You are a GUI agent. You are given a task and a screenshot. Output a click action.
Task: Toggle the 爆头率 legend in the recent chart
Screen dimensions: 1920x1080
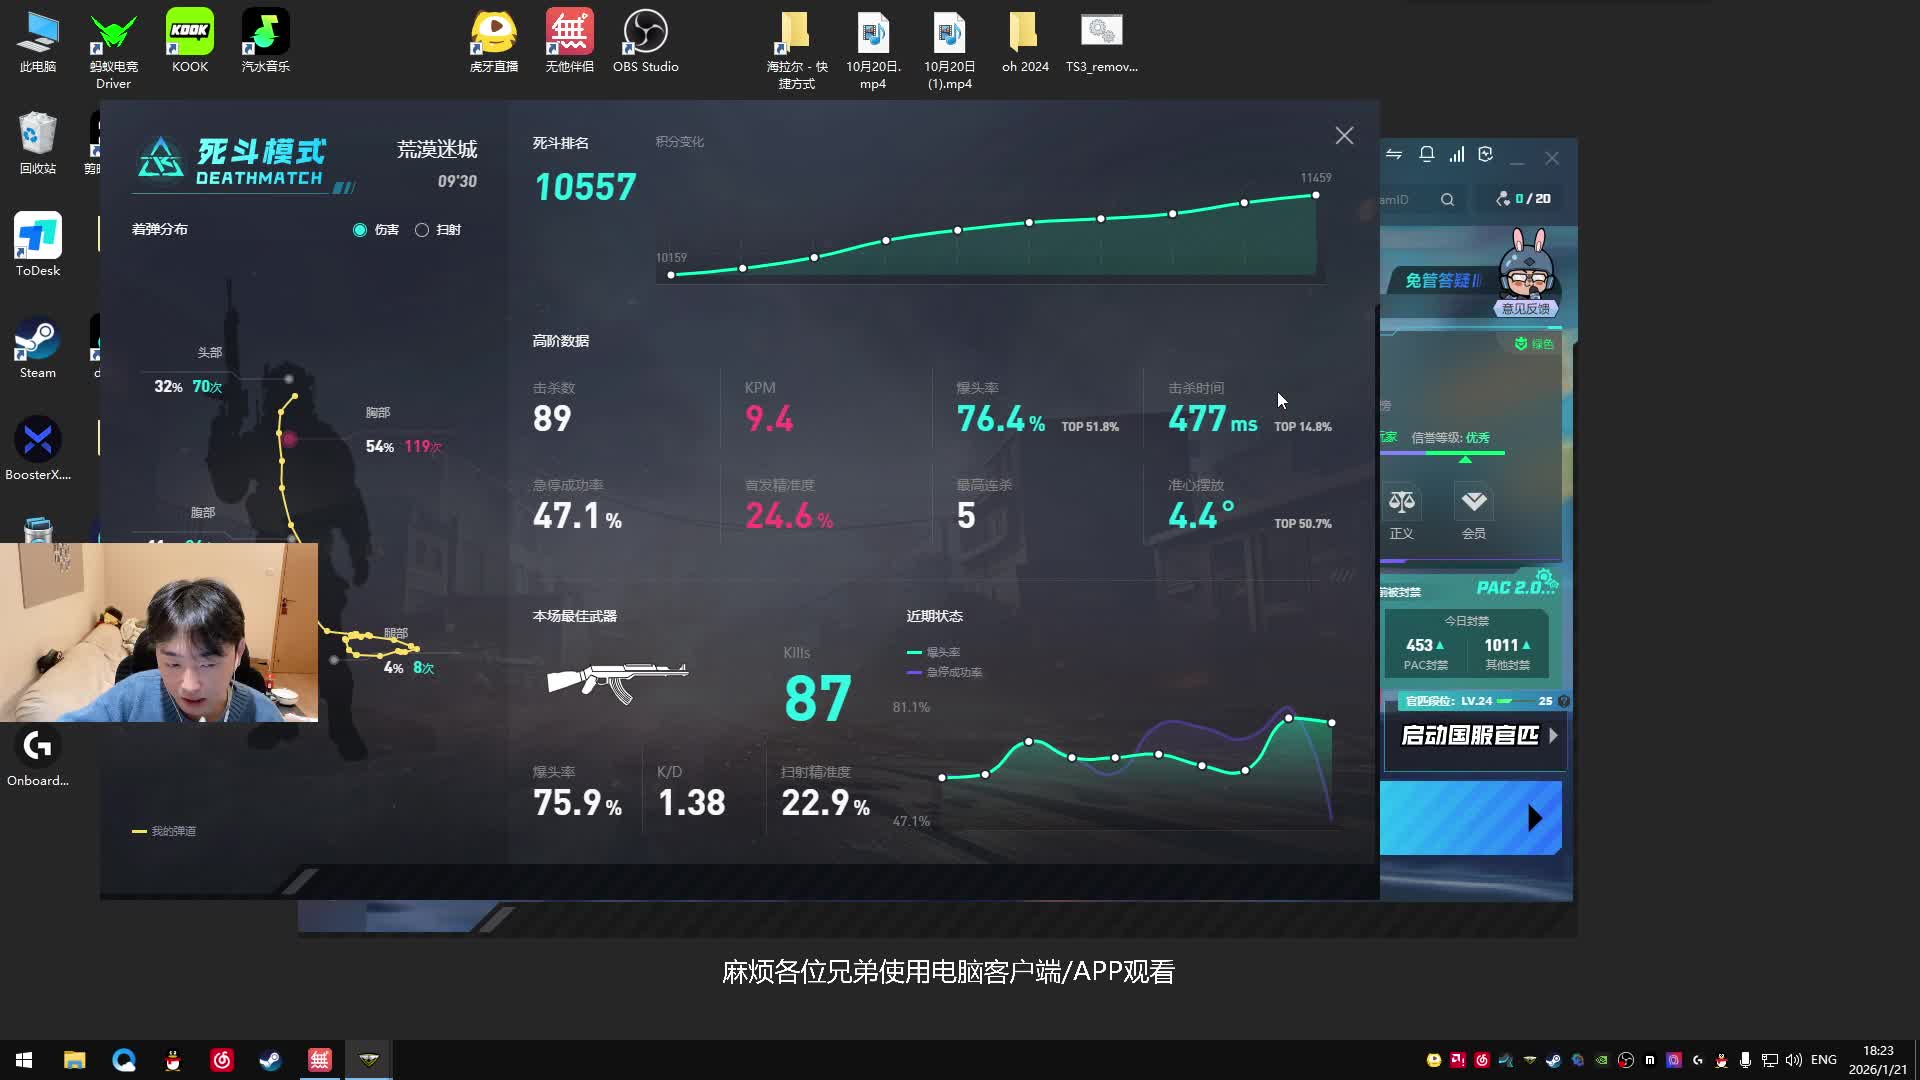[x=934, y=652]
